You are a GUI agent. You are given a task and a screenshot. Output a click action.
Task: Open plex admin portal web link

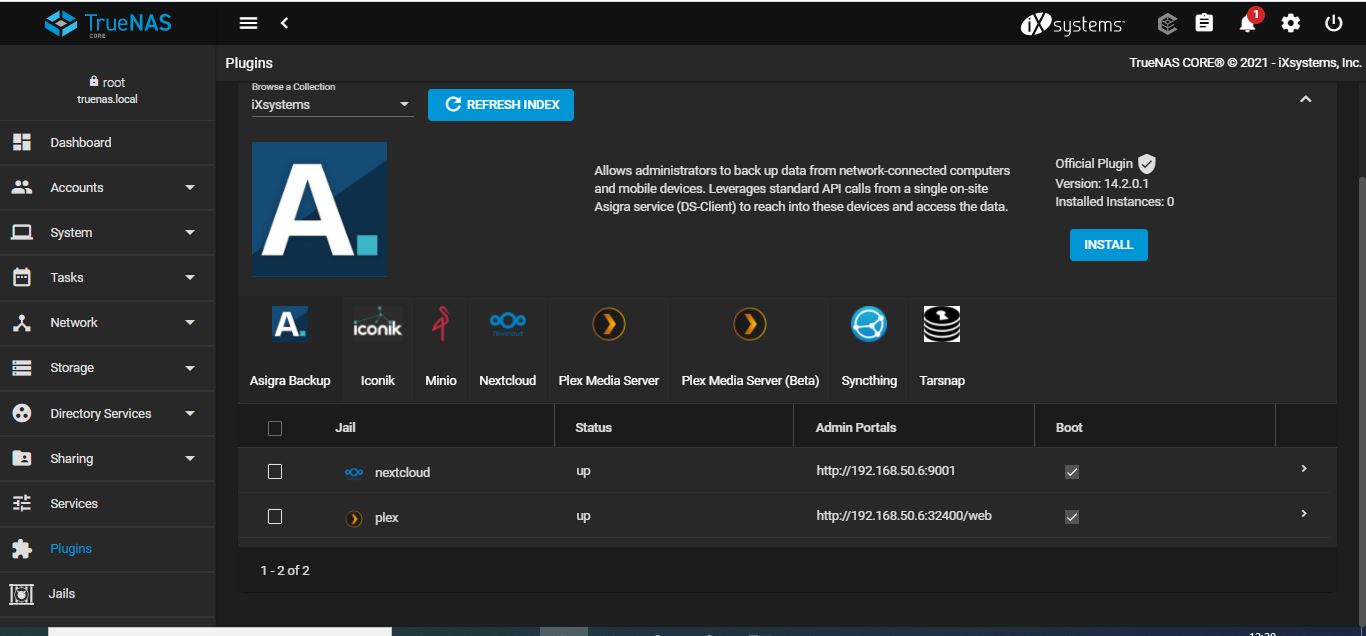904,515
